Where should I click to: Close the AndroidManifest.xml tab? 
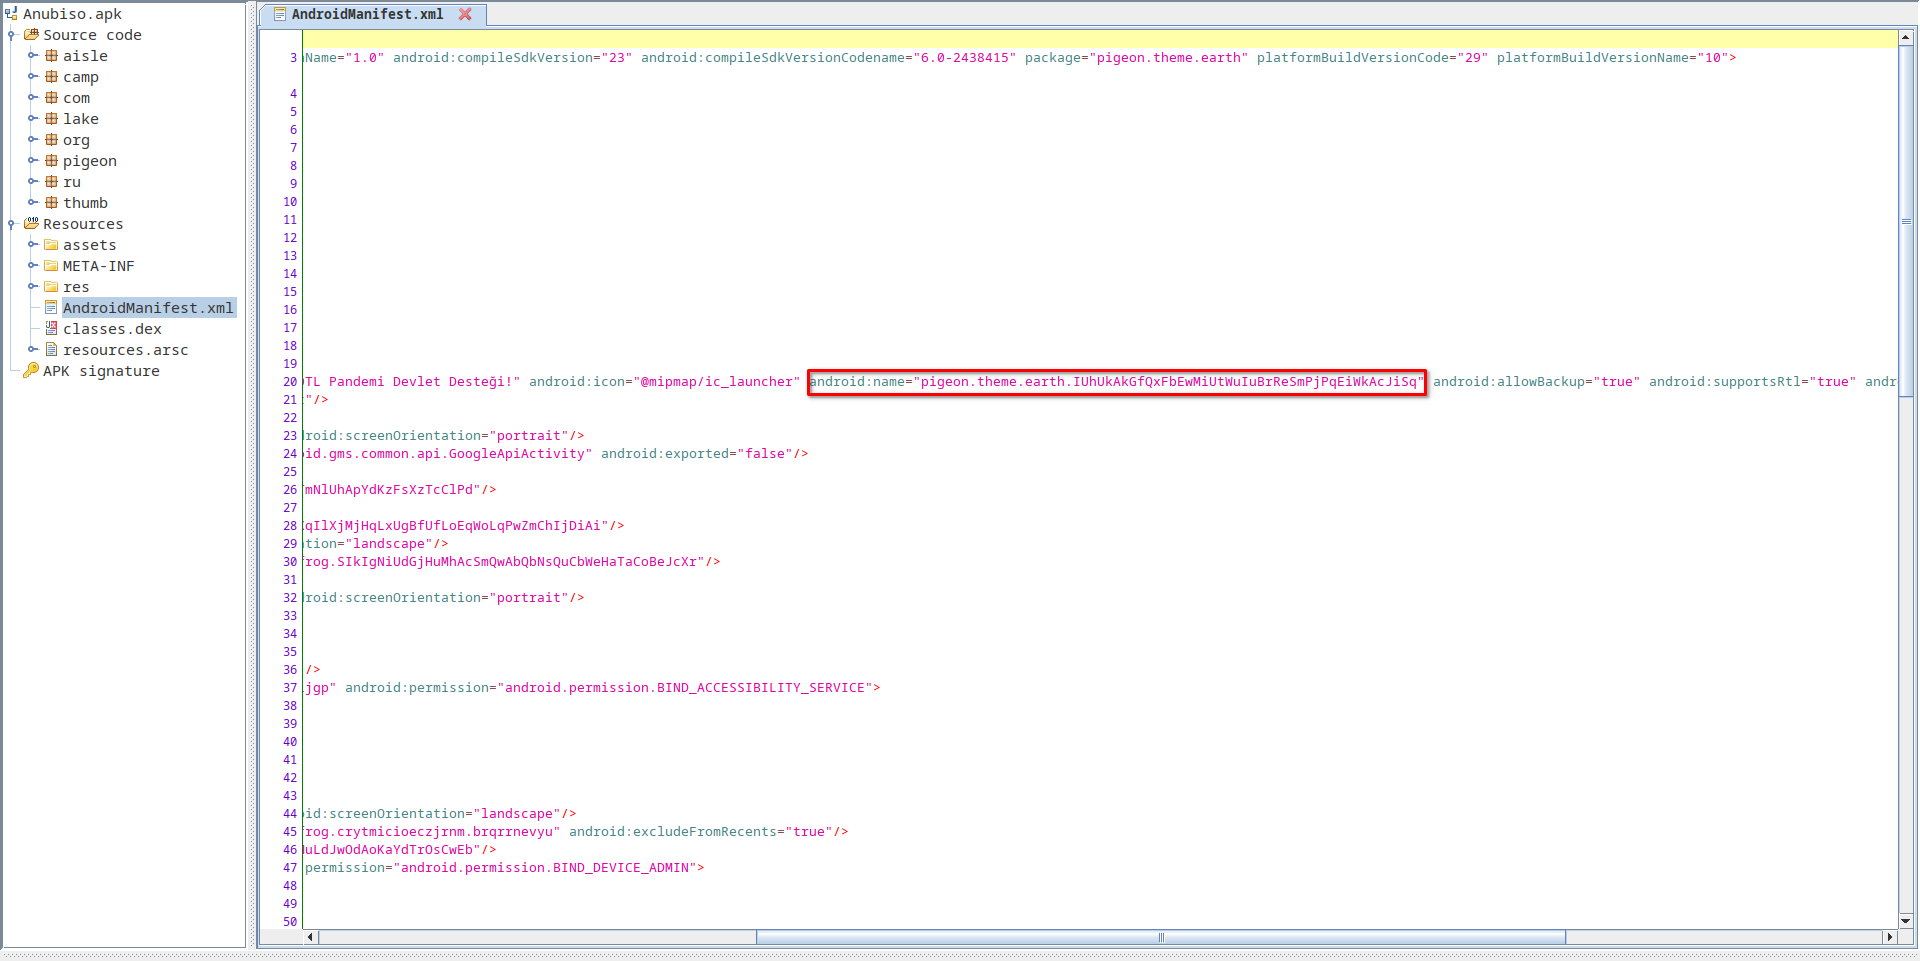tap(465, 14)
